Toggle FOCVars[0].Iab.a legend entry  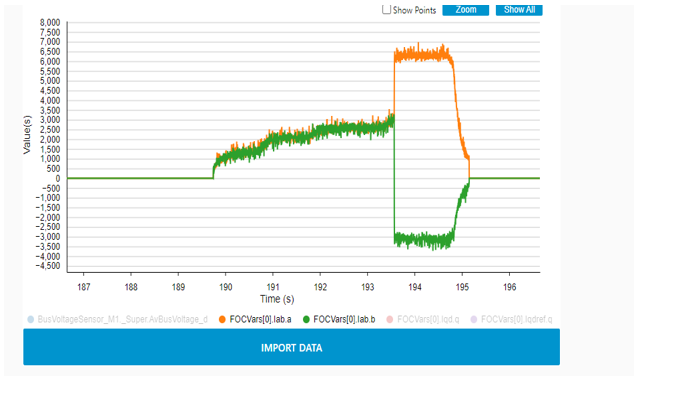click(x=255, y=319)
